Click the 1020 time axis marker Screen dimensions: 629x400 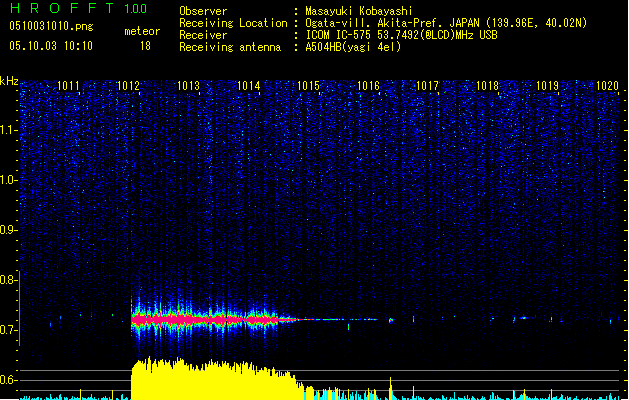pyautogui.click(x=607, y=86)
